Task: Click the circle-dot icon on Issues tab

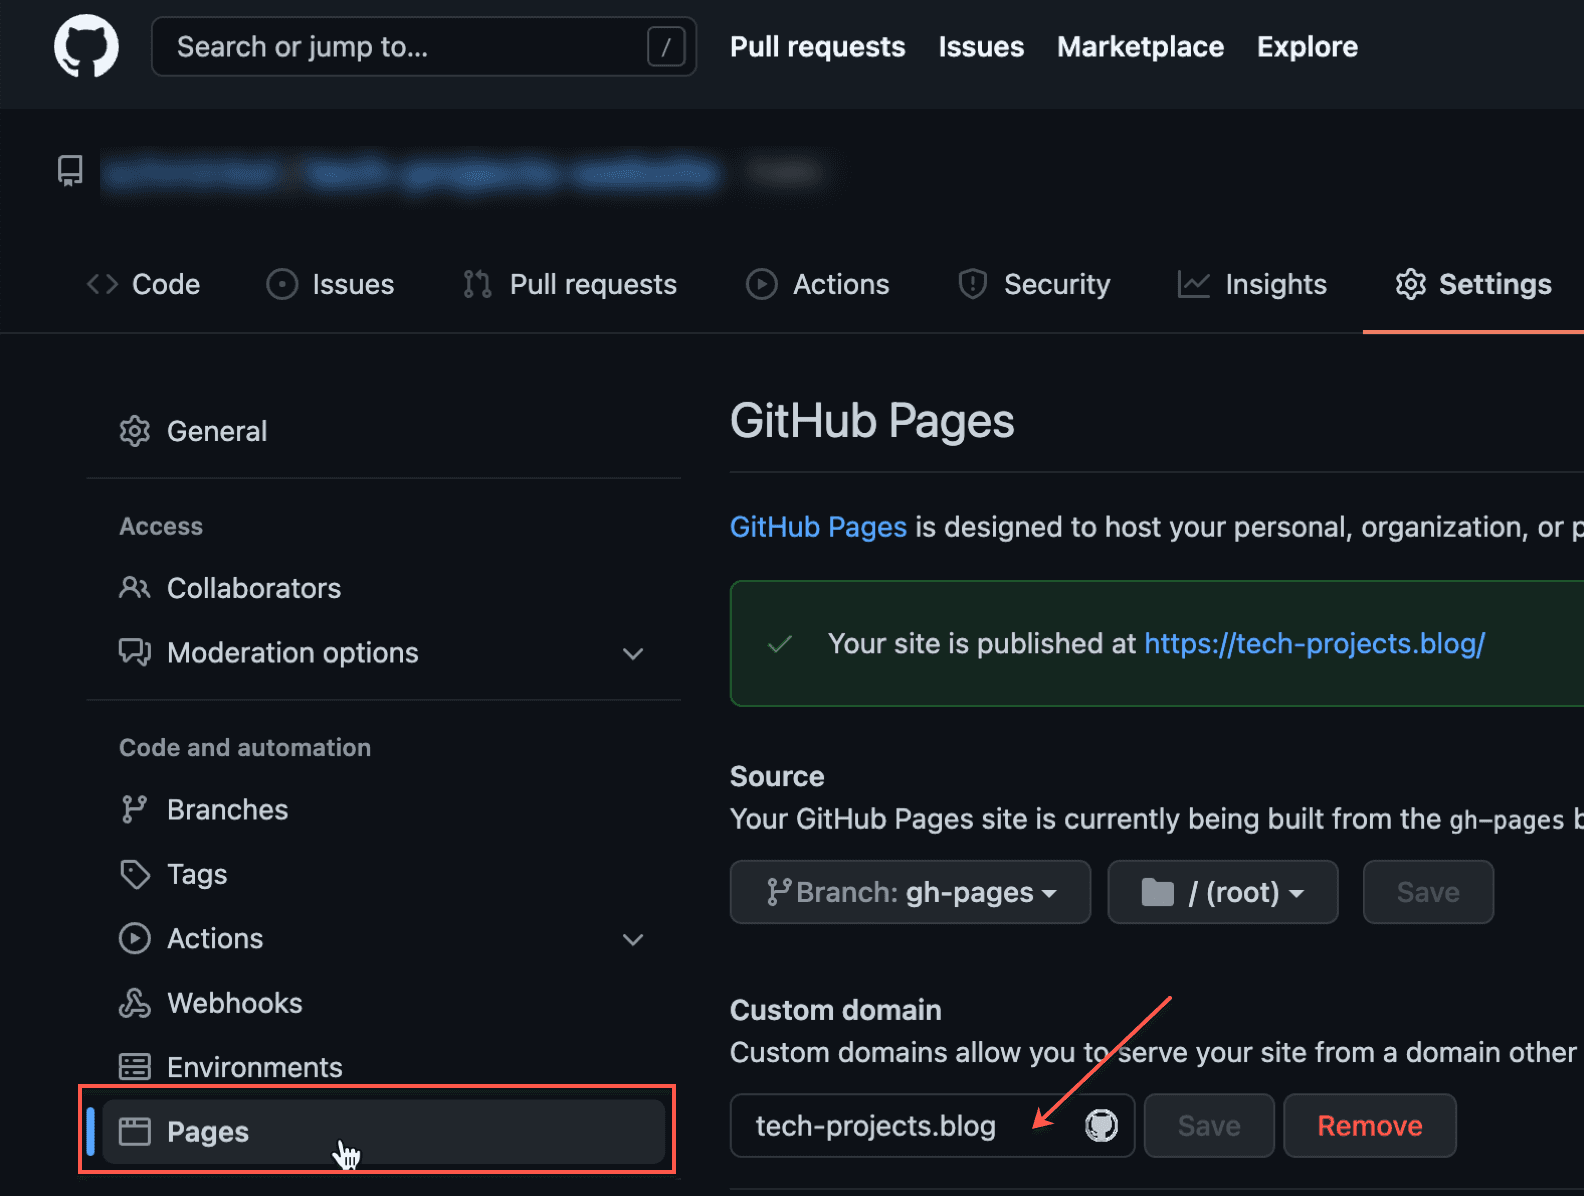Action: click(282, 284)
